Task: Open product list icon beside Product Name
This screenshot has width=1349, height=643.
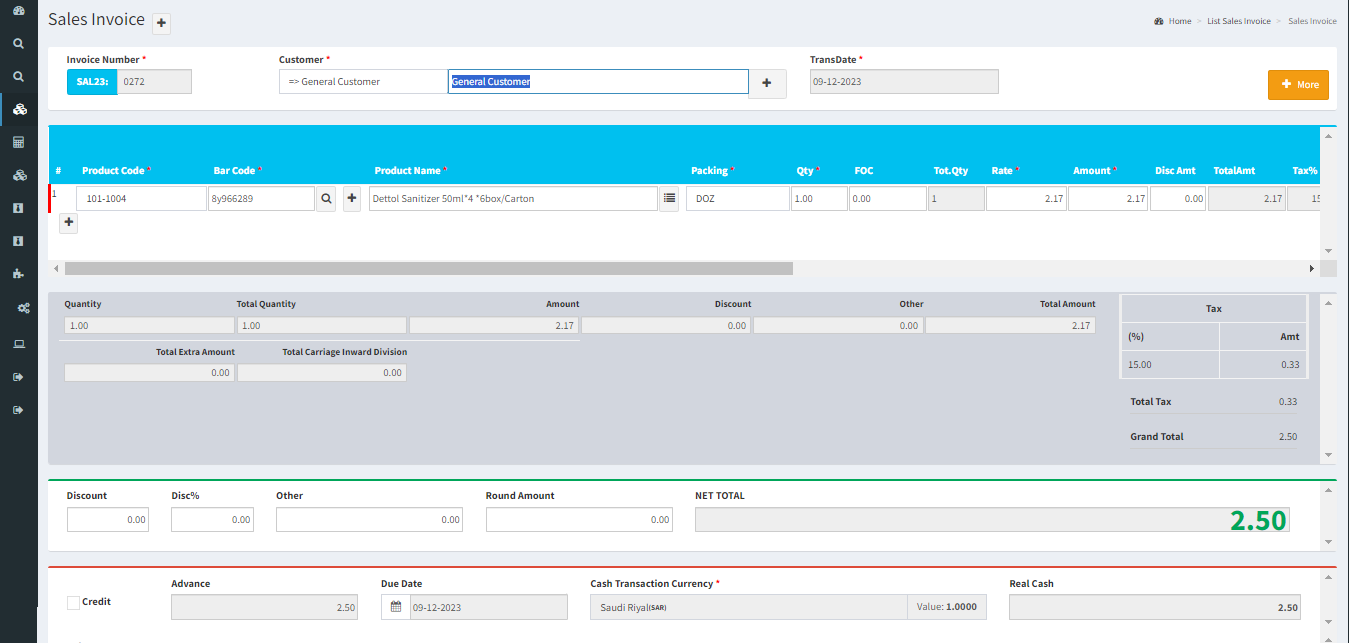Action: pos(670,199)
